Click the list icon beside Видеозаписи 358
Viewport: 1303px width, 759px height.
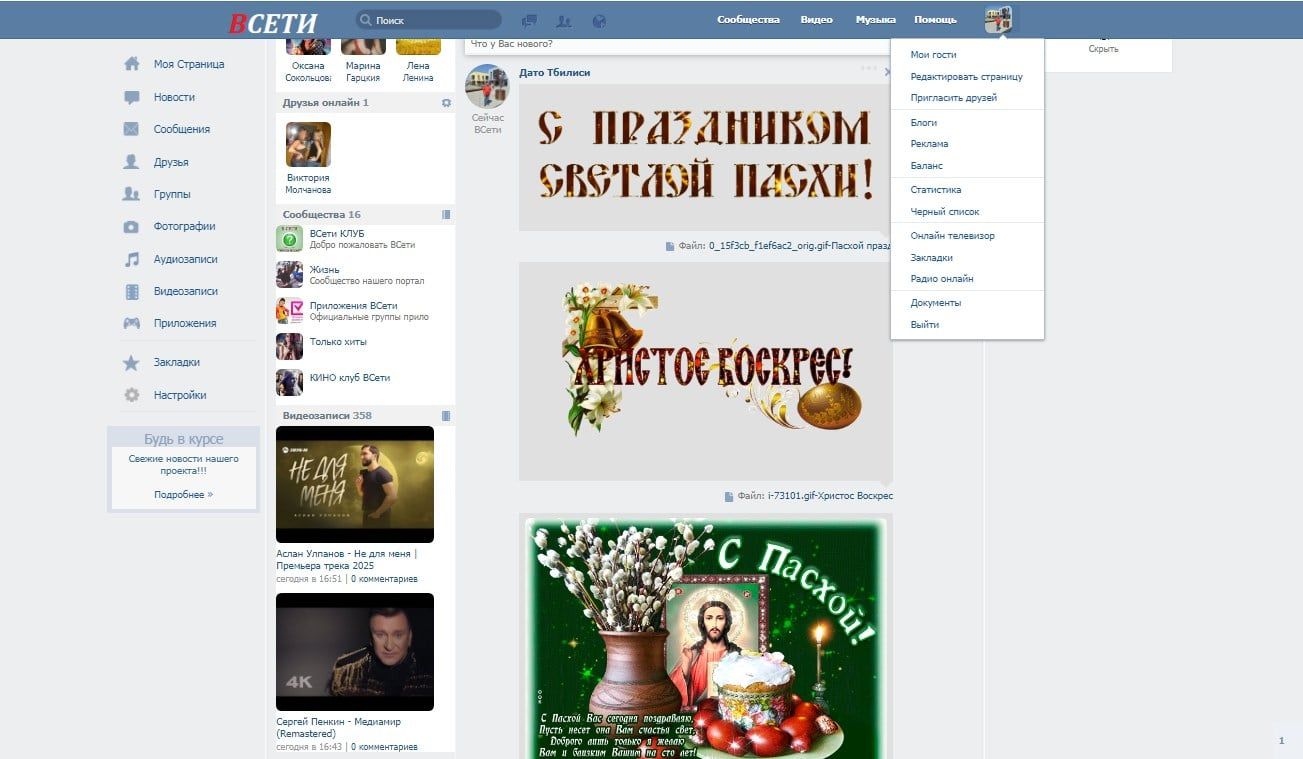coord(446,416)
